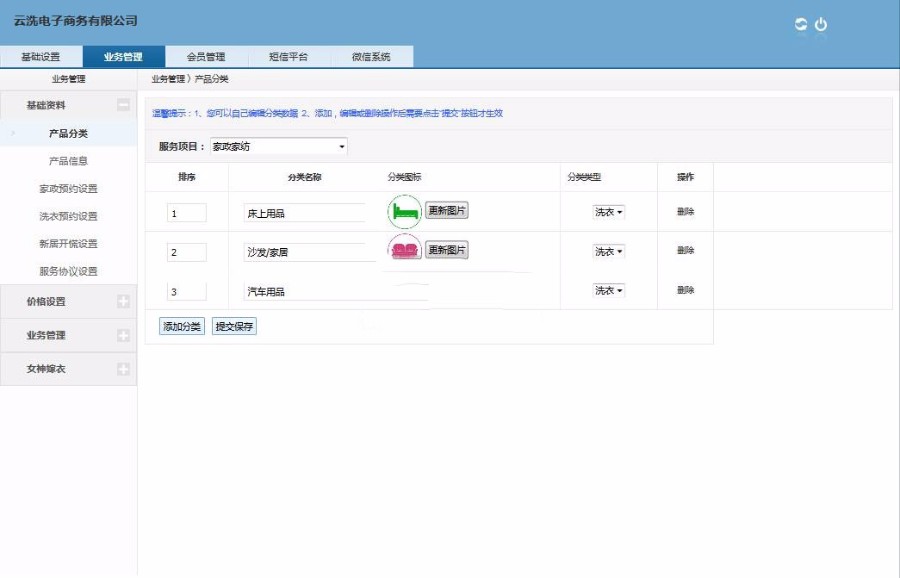Image resolution: width=900 pixels, height=578 pixels.
Task: Delete the 汽车用品 category row
Action: (685, 290)
